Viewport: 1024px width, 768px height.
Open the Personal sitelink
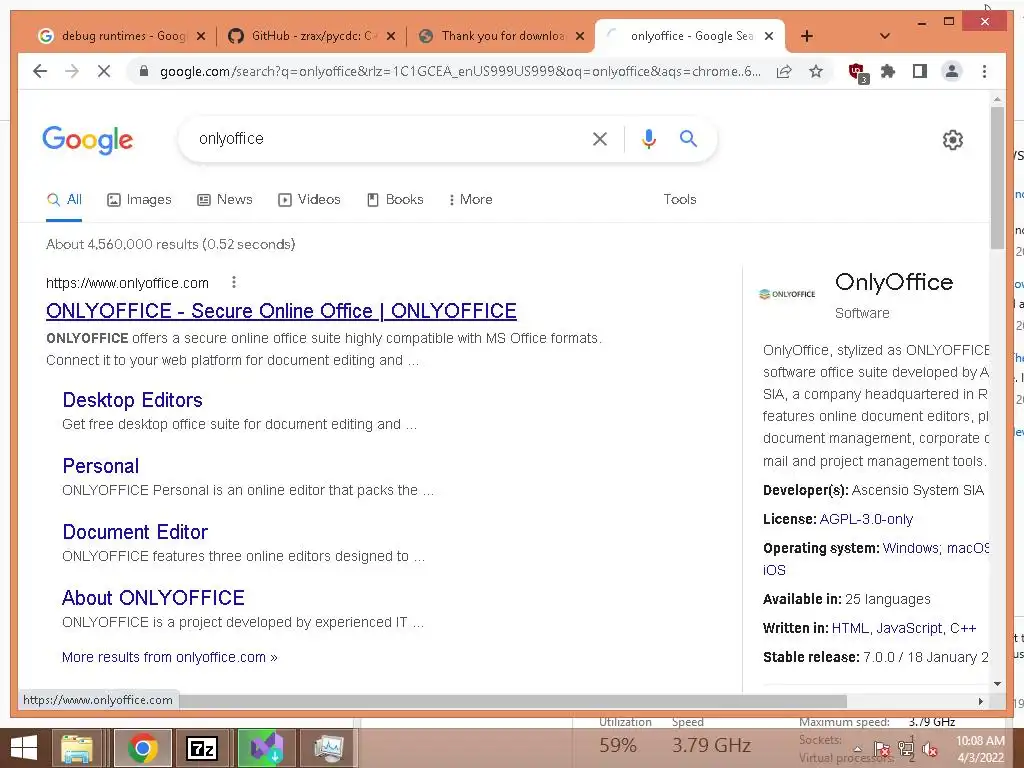(101, 466)
